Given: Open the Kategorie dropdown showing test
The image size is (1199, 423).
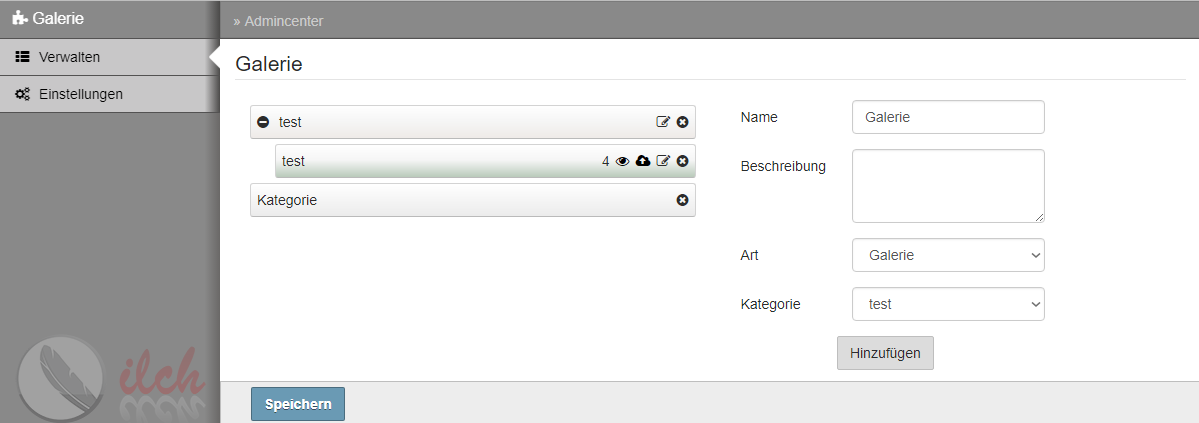Looking at the screenshot, I should click(948, 304).
